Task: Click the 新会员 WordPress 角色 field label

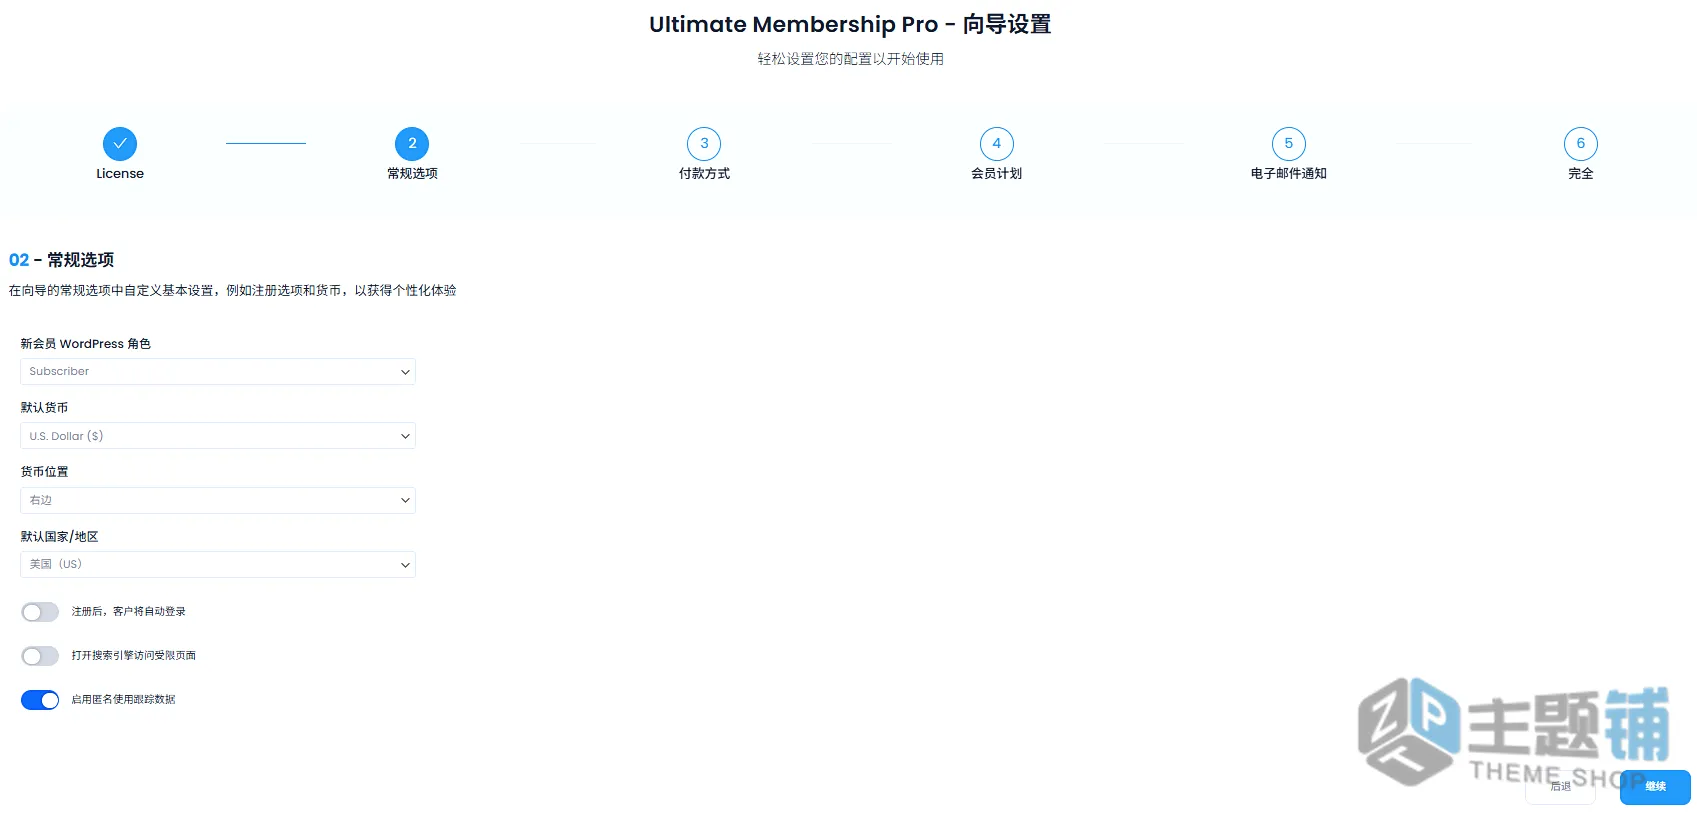Action: (85, 344)
